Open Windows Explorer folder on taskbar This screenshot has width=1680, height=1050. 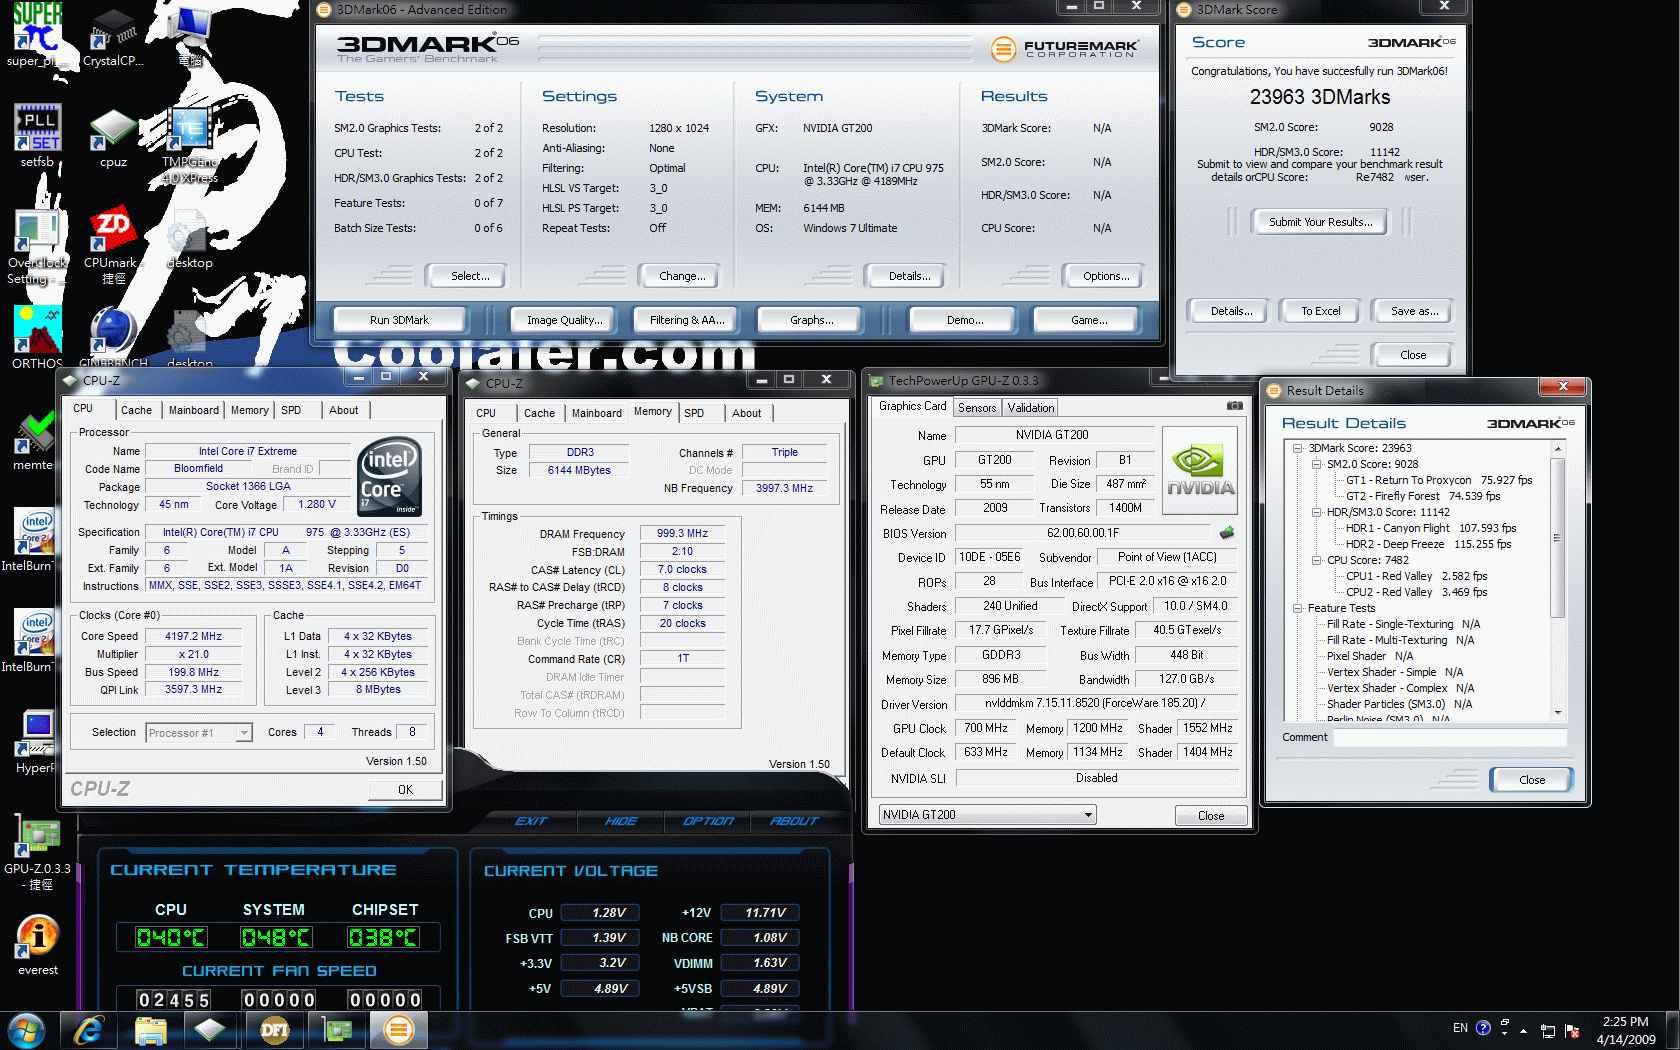click(x=150, y=1030)
